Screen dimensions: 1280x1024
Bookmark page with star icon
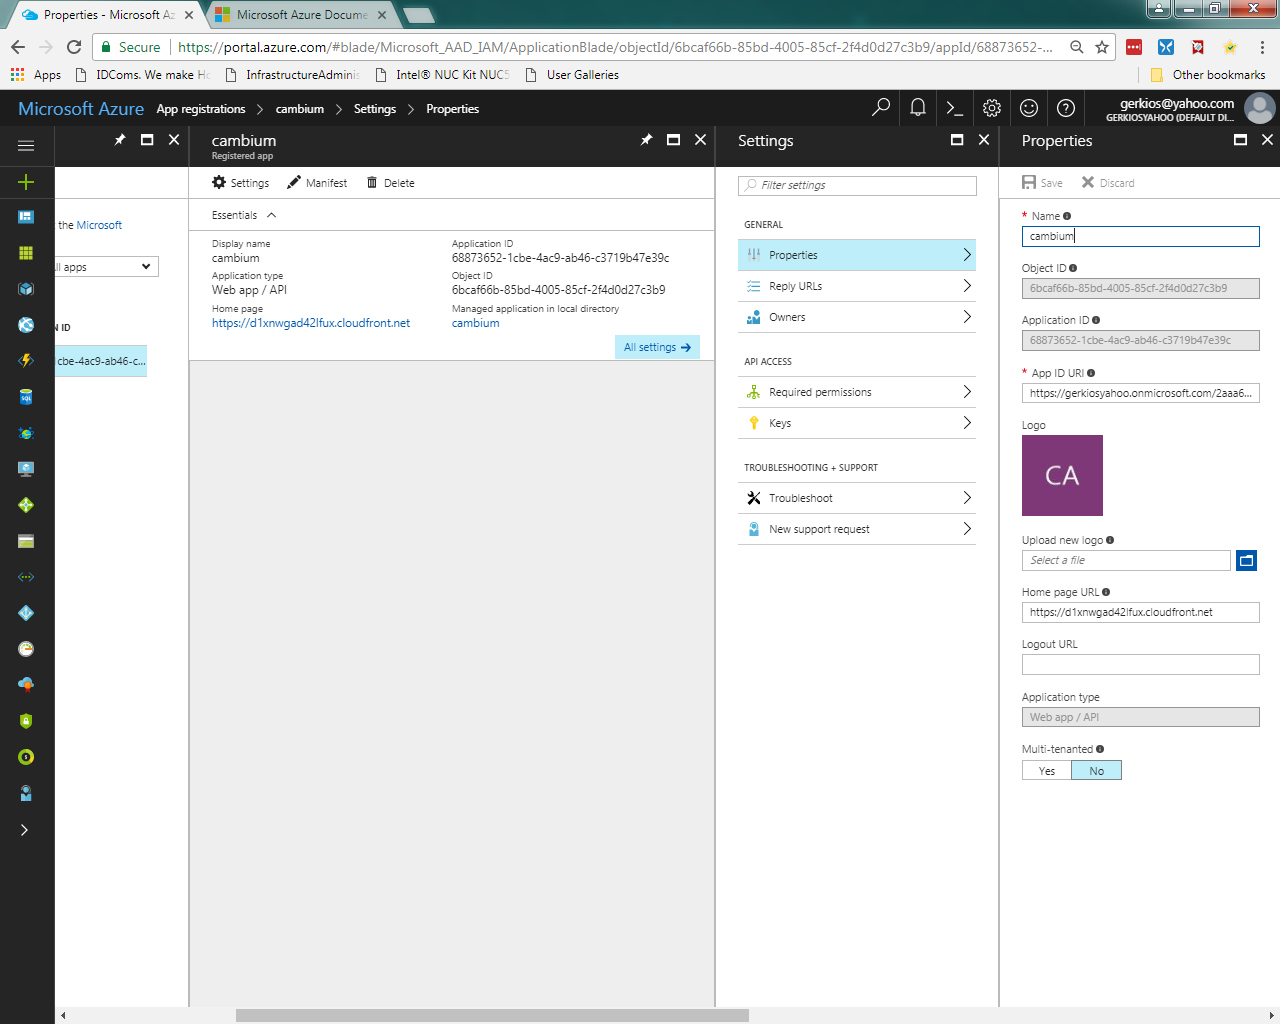coord(1102,47)
